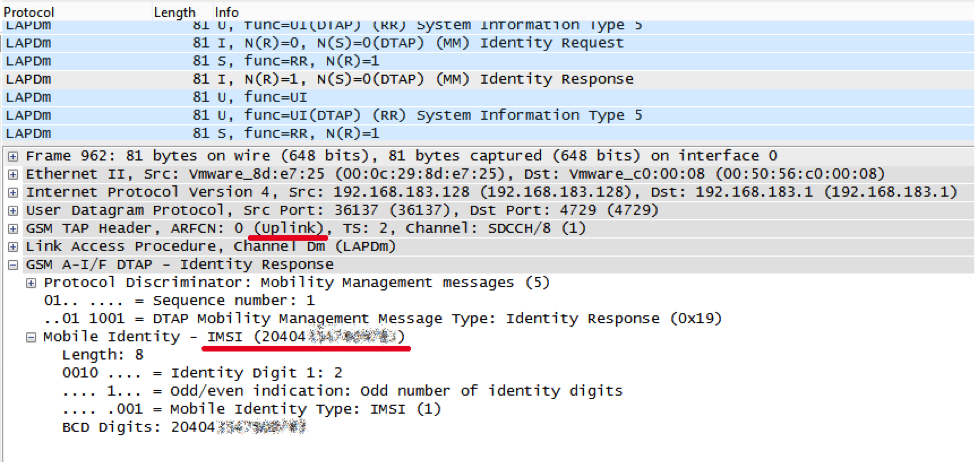Select the Odd/even indication line
Image resolution: width=975 pixels, height=463 pixels.
[x=300, y=391]
